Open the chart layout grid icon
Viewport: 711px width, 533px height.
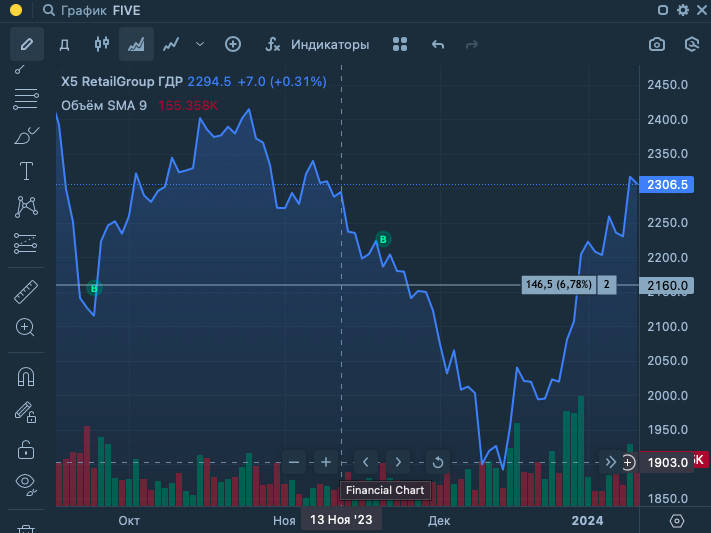pos(400,44)
